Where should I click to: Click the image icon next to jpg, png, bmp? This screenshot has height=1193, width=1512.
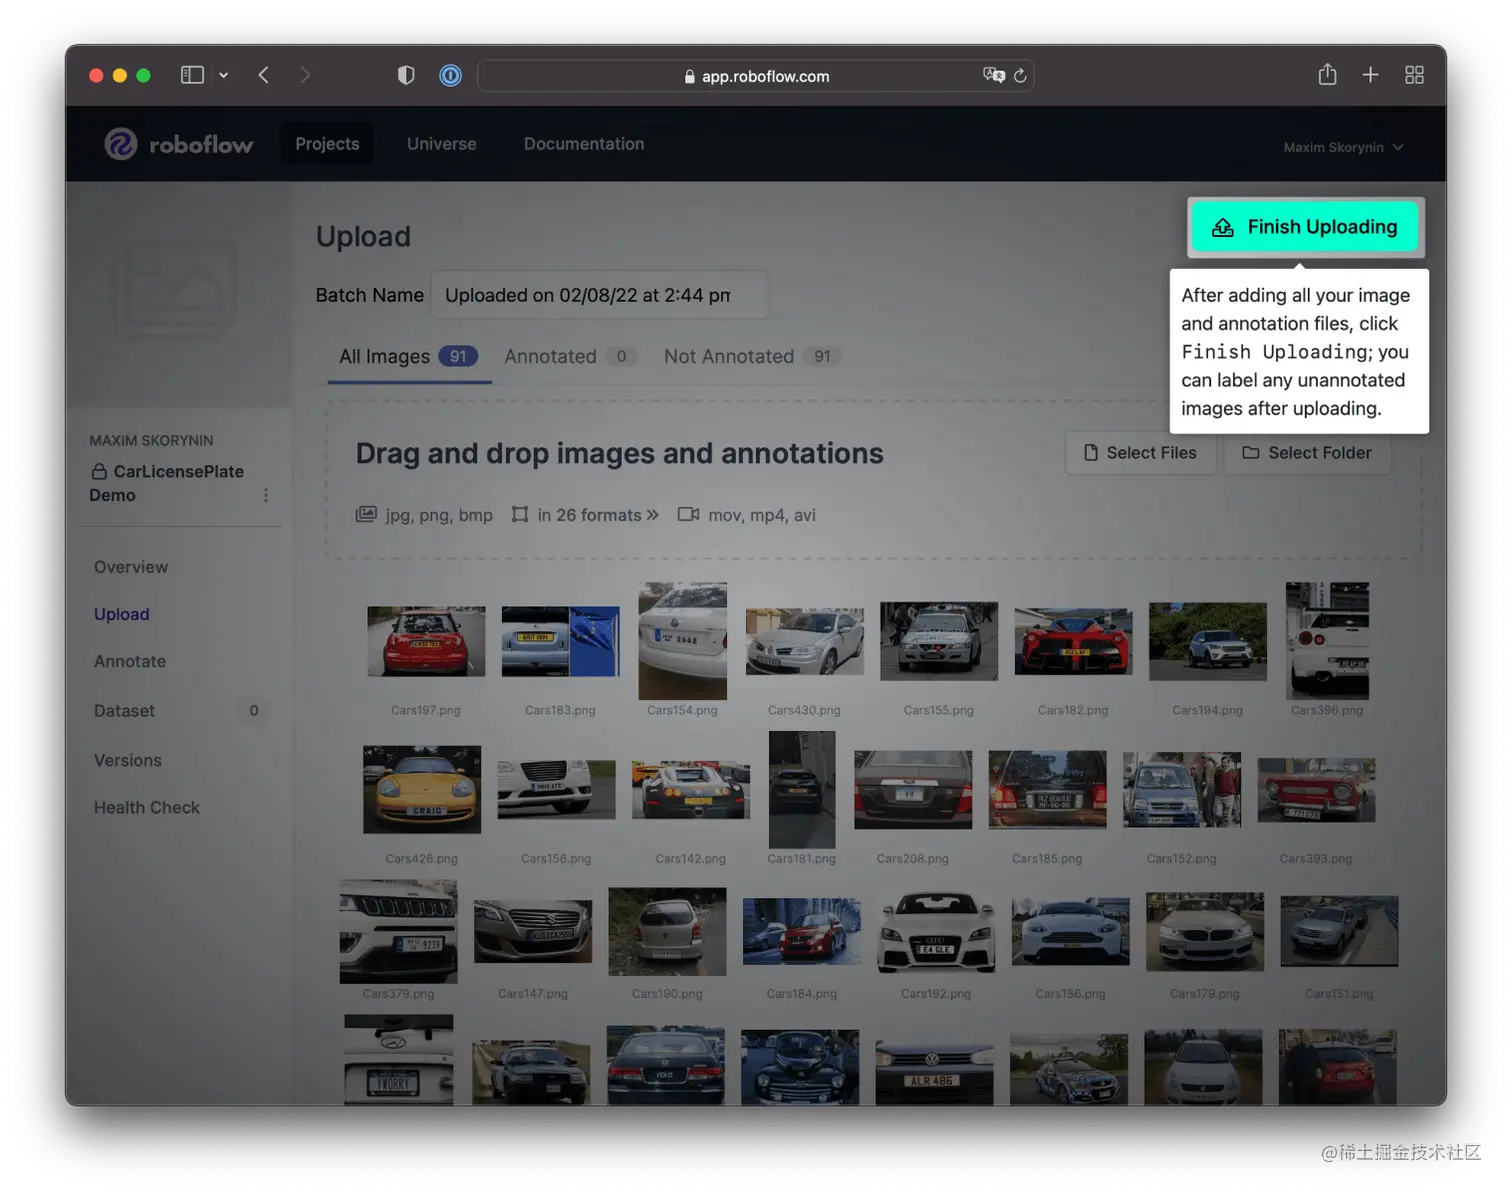click(366, 514)
